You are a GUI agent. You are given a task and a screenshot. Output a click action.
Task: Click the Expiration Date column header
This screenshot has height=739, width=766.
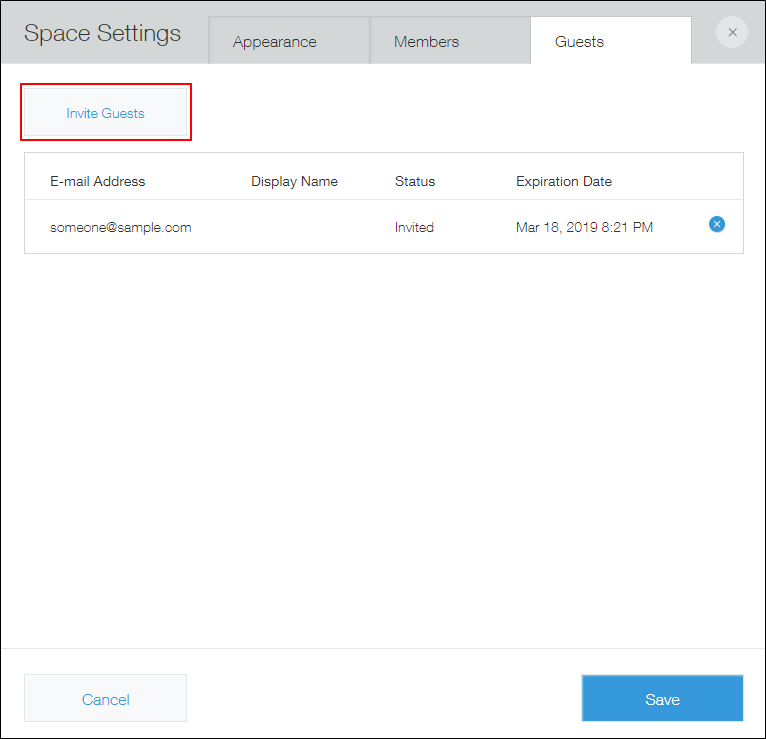(564, 181)
